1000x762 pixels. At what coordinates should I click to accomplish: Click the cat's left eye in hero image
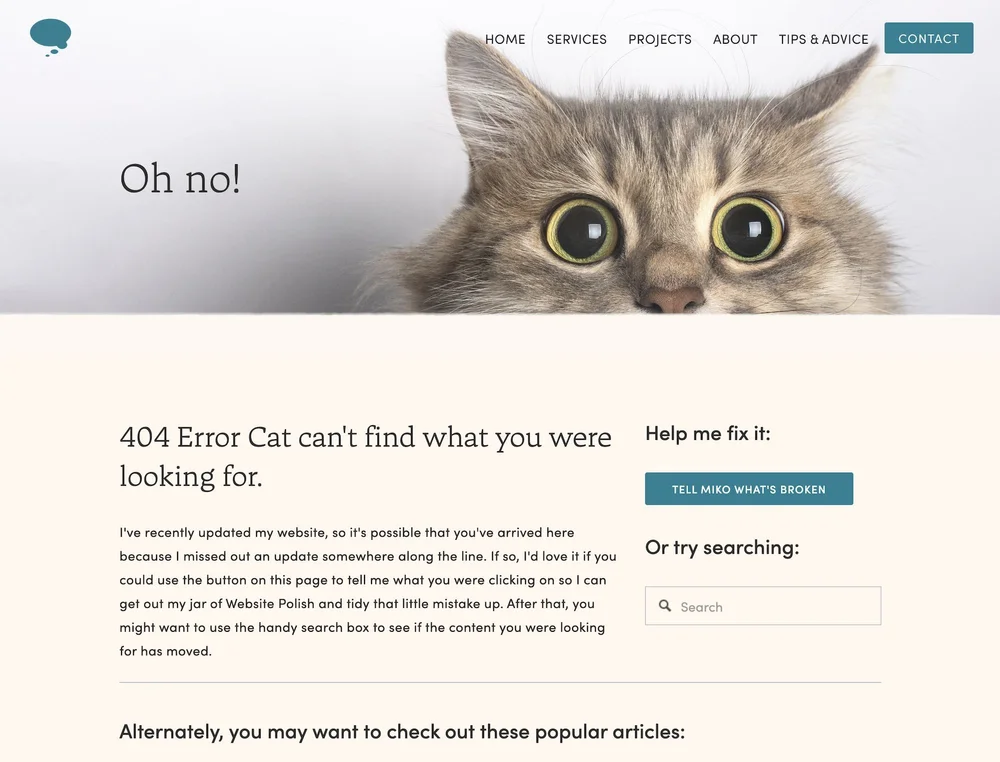(x=582, y=230)
